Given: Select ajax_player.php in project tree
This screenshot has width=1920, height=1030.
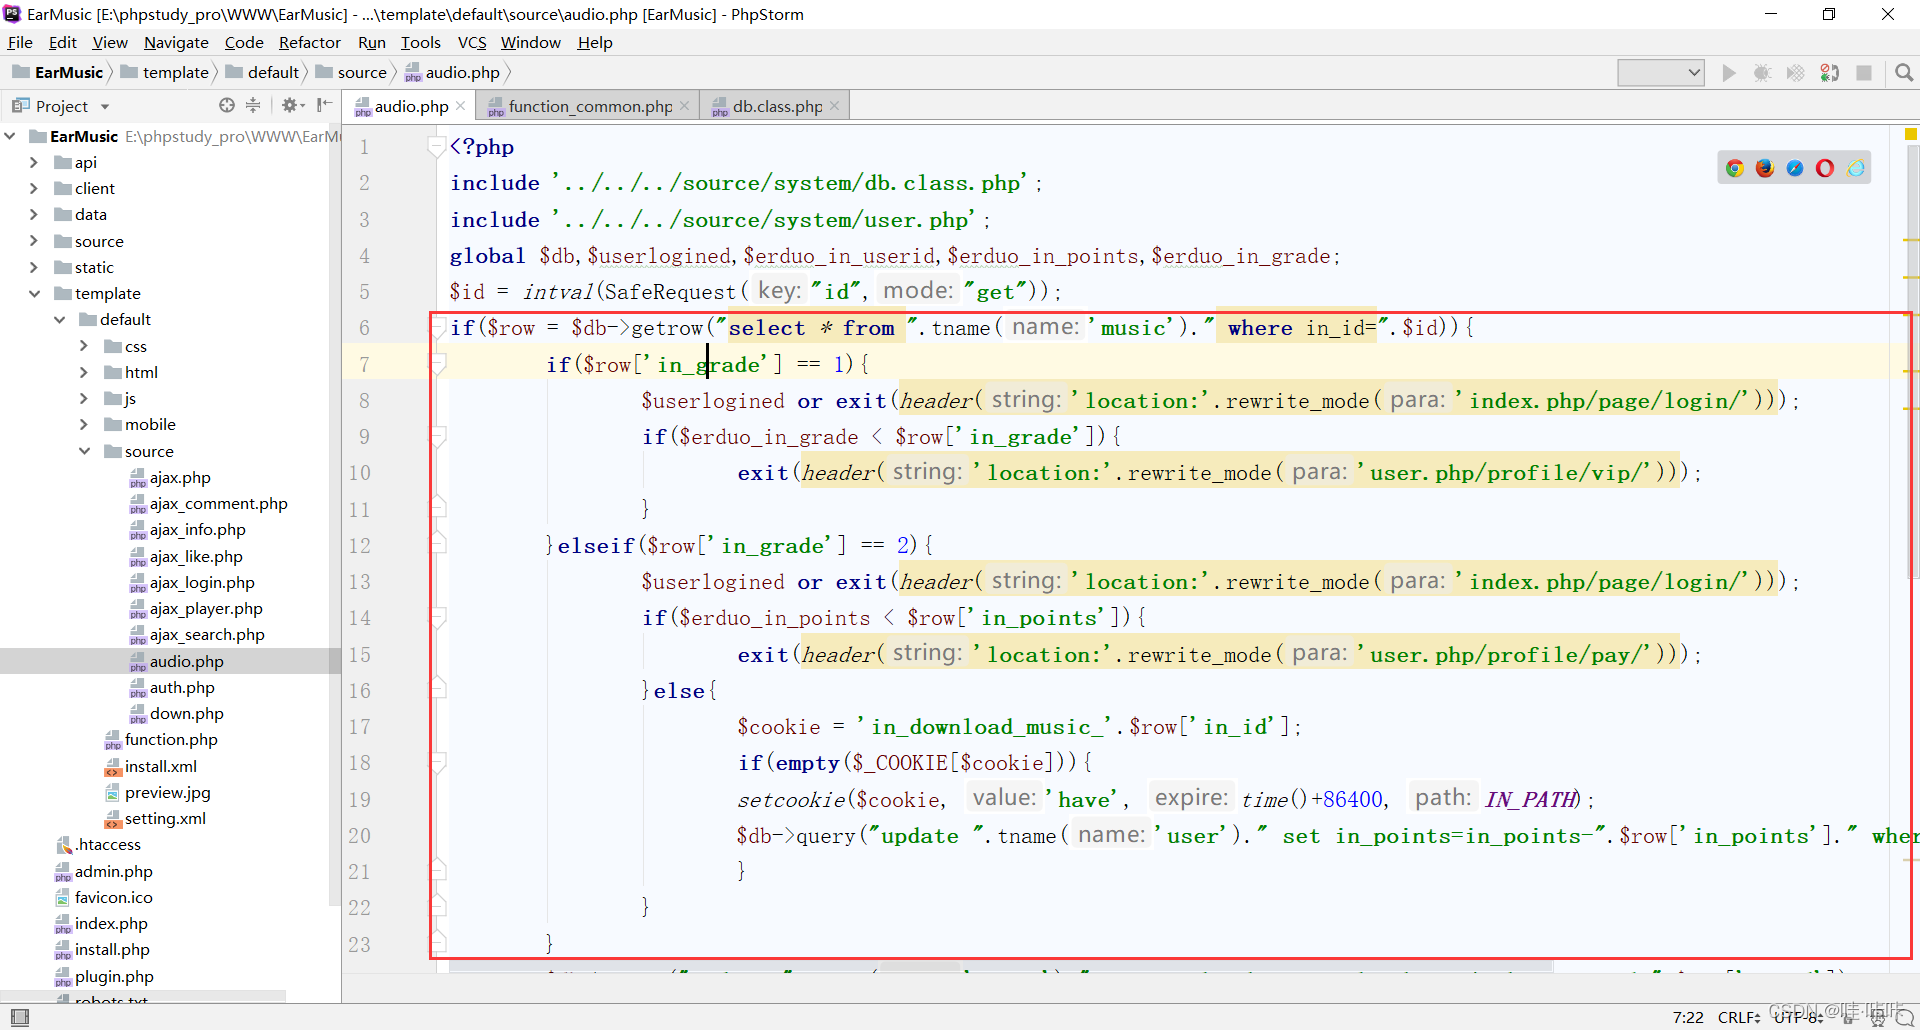Looking at the screenshot, I should [x=196, y=609].
